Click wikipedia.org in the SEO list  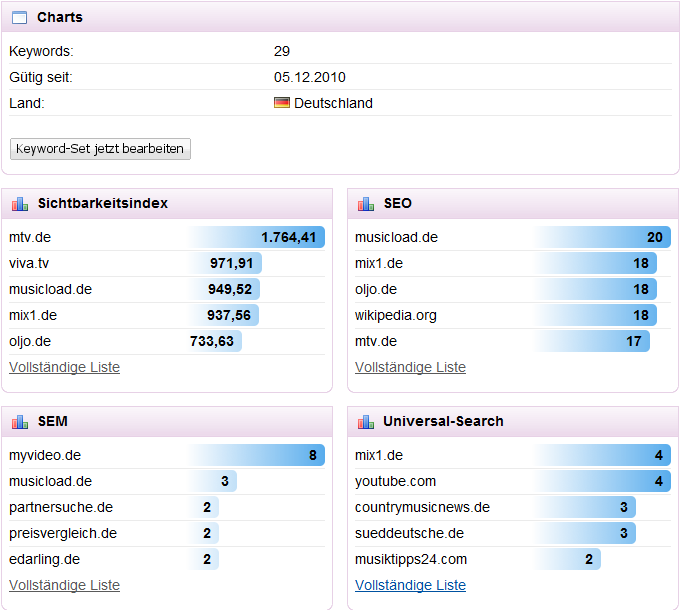tap(396, 315)
